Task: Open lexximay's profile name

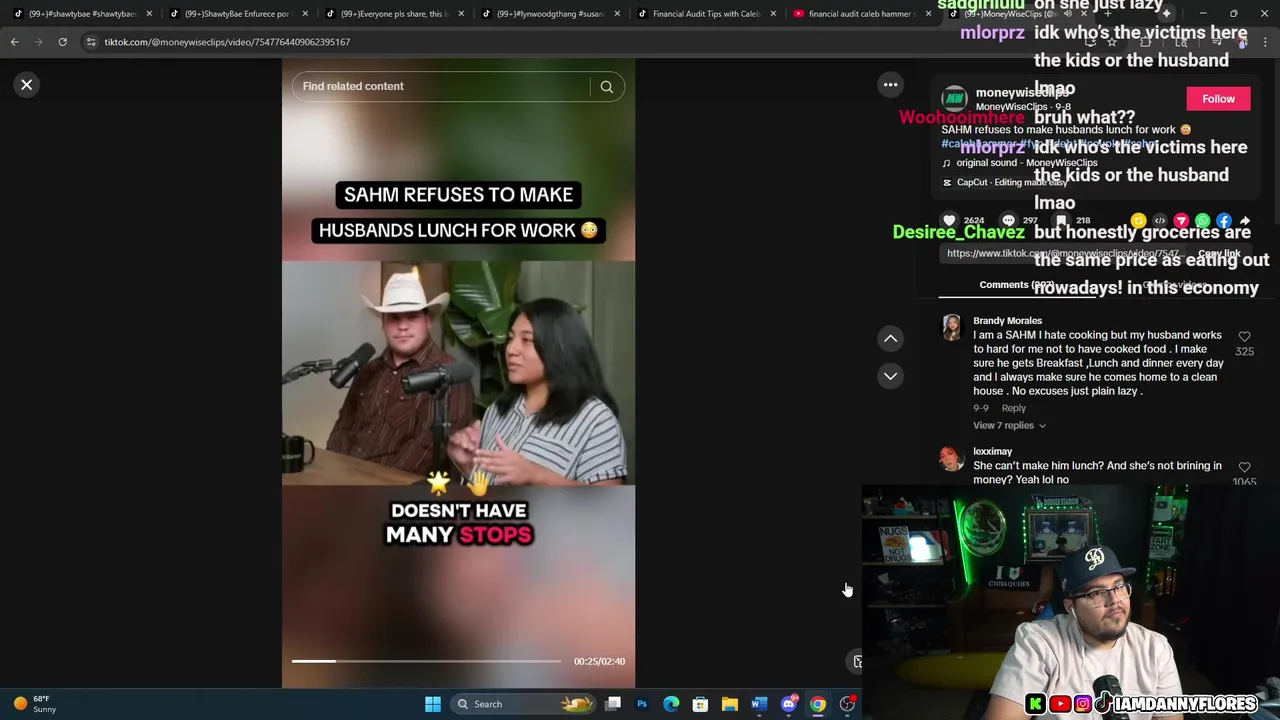Action: 992,451
